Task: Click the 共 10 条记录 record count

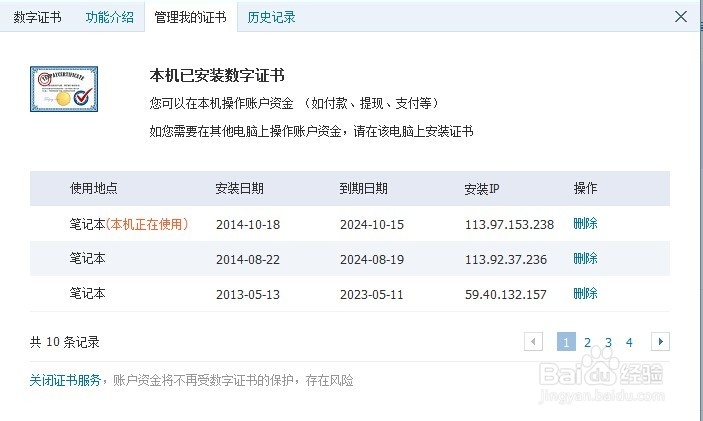Action: [65, 343]
